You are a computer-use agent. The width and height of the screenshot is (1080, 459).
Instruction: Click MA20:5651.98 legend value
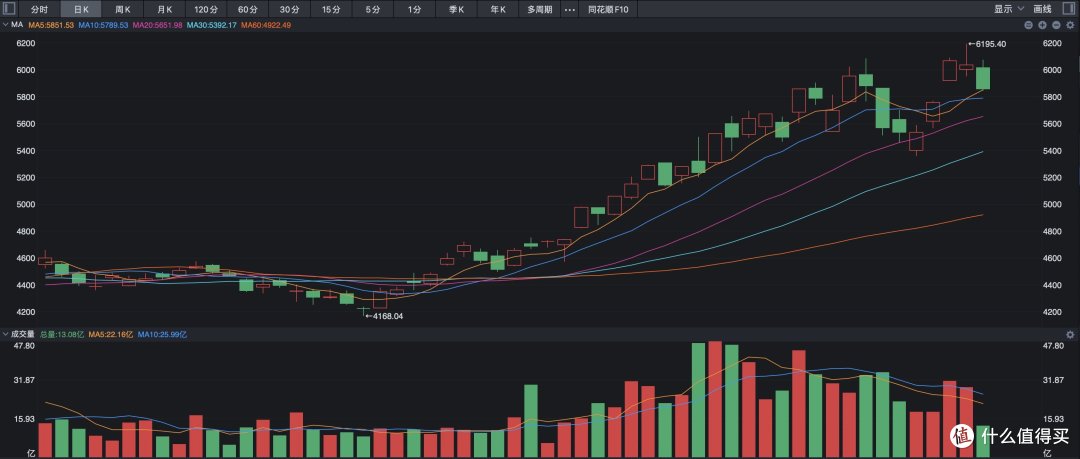pos(157,25)
